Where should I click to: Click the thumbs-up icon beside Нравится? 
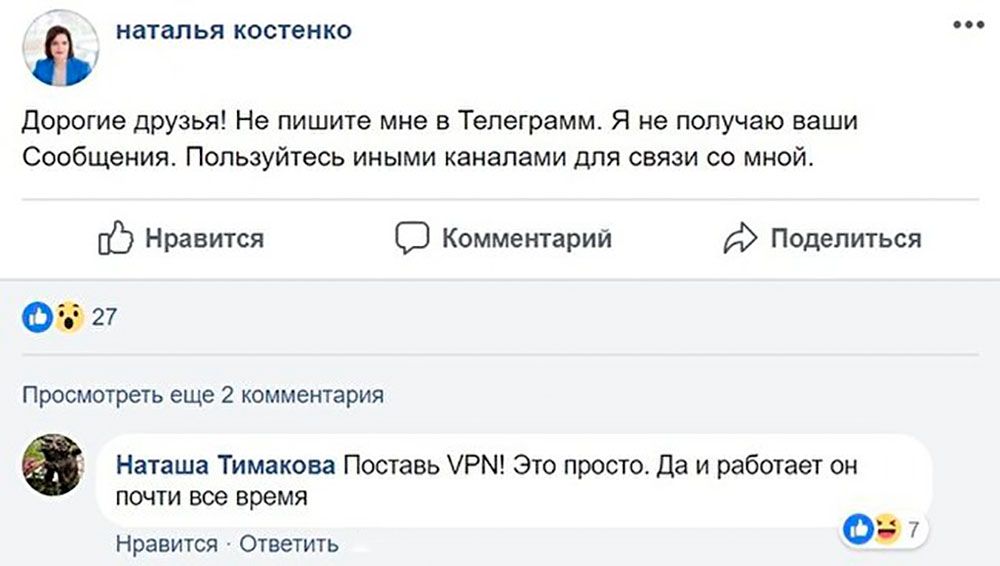[x=116, y=239]
